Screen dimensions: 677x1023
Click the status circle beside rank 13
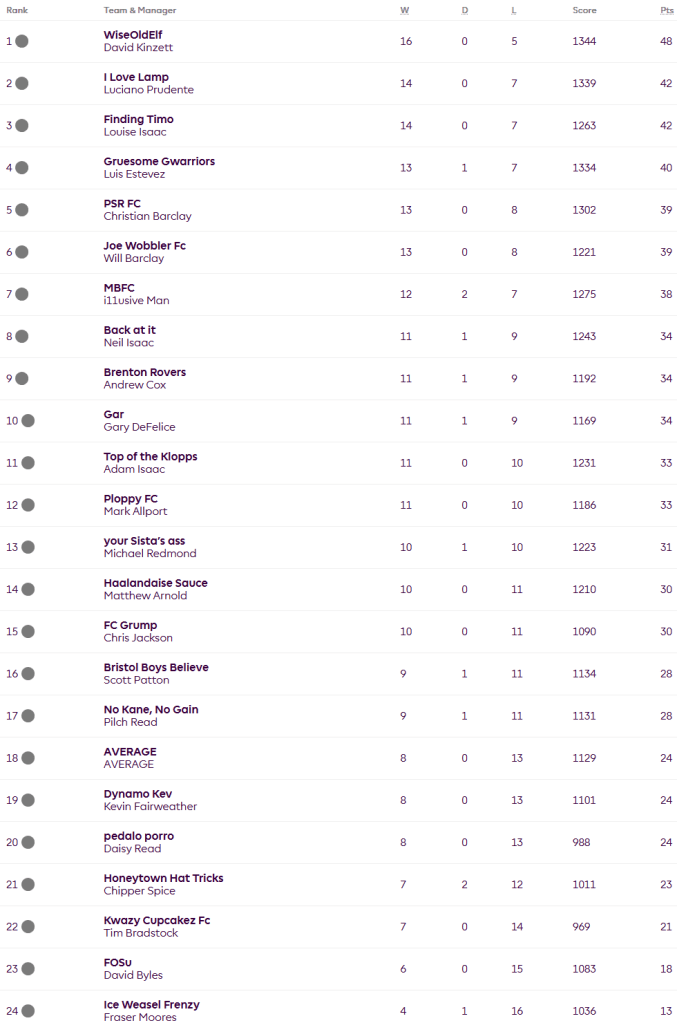click(28, 547)
